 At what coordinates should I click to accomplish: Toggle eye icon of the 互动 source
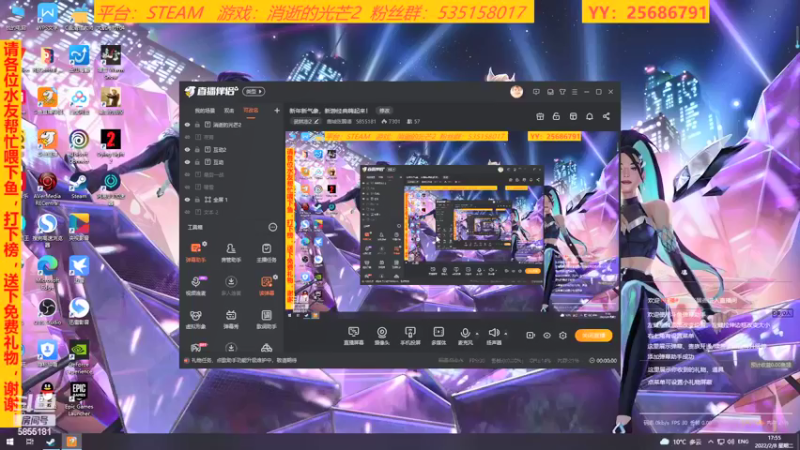pyautogui.click(x=187, y=162)
